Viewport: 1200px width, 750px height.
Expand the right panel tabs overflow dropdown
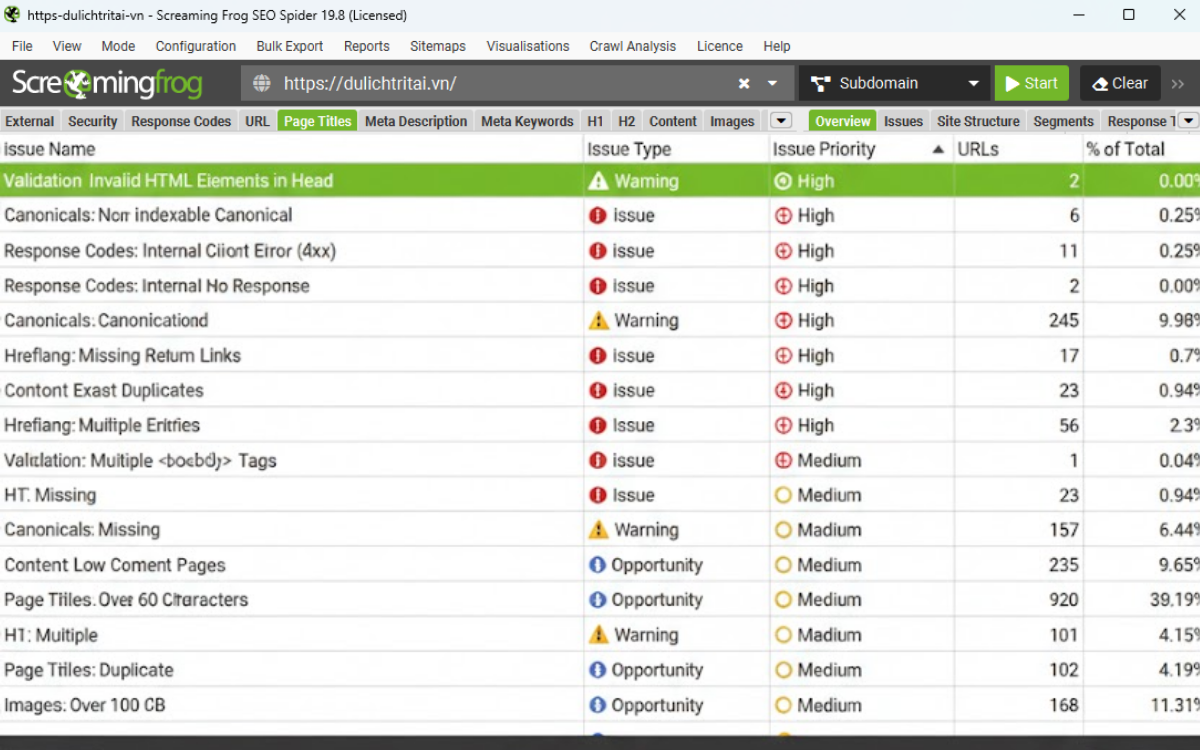tap(1187, 121)
